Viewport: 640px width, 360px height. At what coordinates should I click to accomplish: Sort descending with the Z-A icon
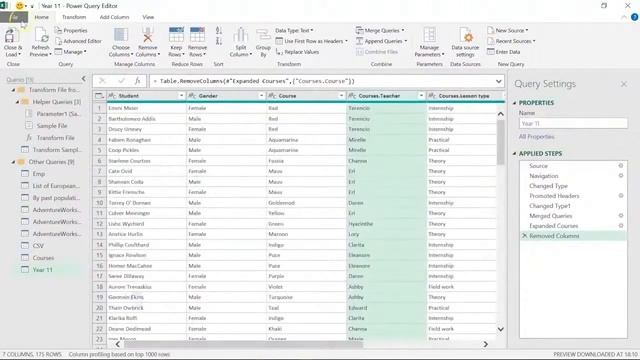(219, 41)
